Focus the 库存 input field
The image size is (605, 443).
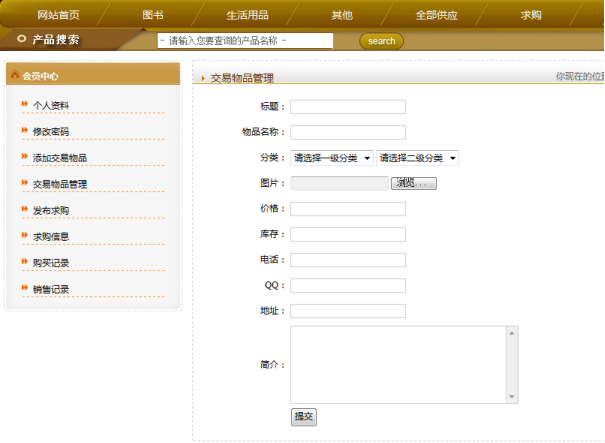(348, 234)
